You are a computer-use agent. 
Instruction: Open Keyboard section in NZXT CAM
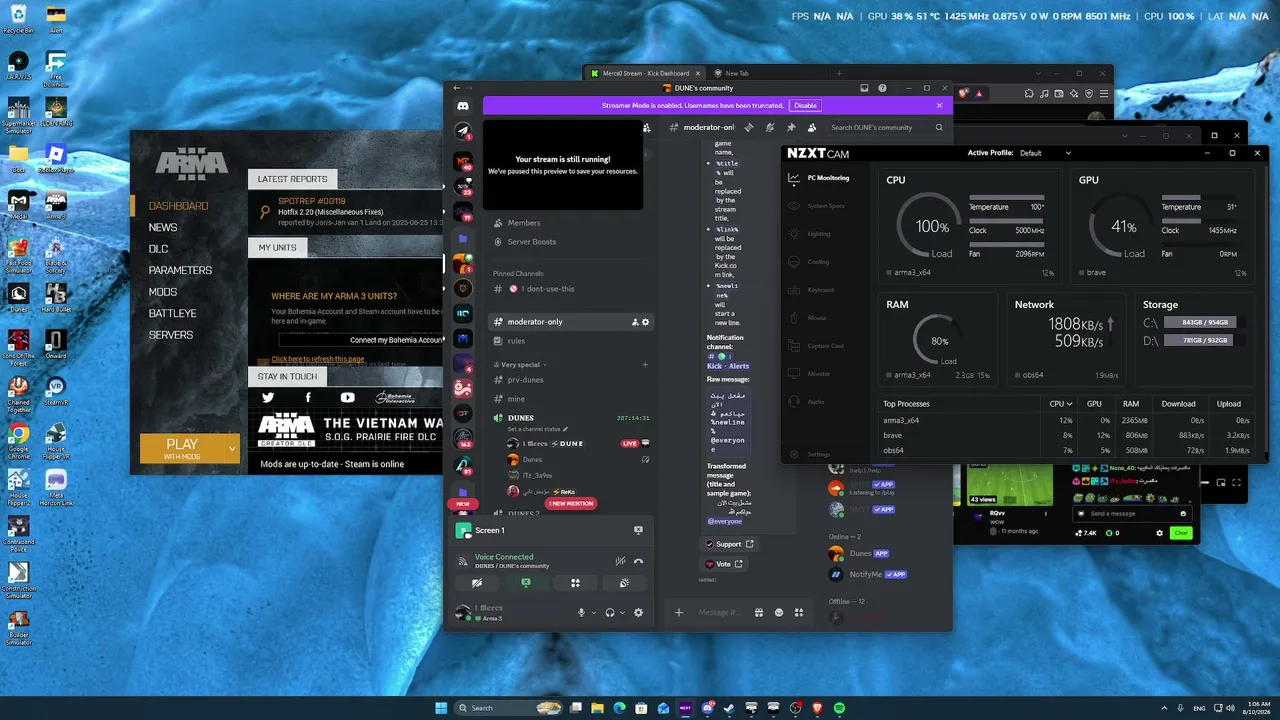tap(811, 290)
